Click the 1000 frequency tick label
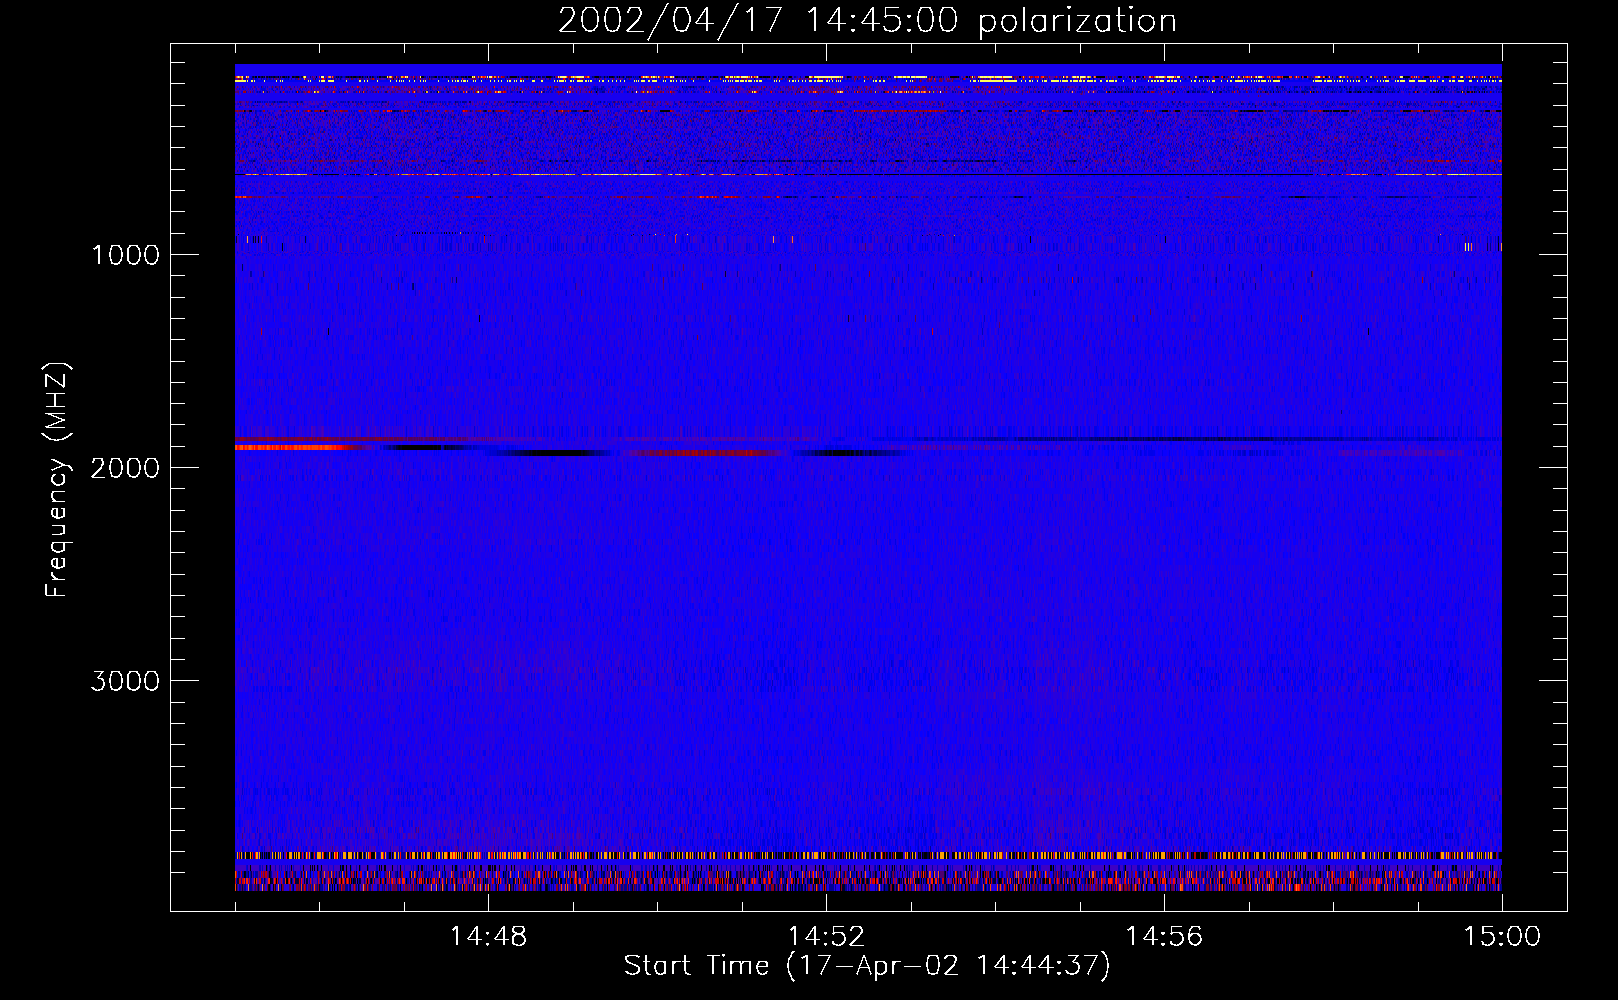Viewport: 1618px width, 1000px height. pos(125,255)
